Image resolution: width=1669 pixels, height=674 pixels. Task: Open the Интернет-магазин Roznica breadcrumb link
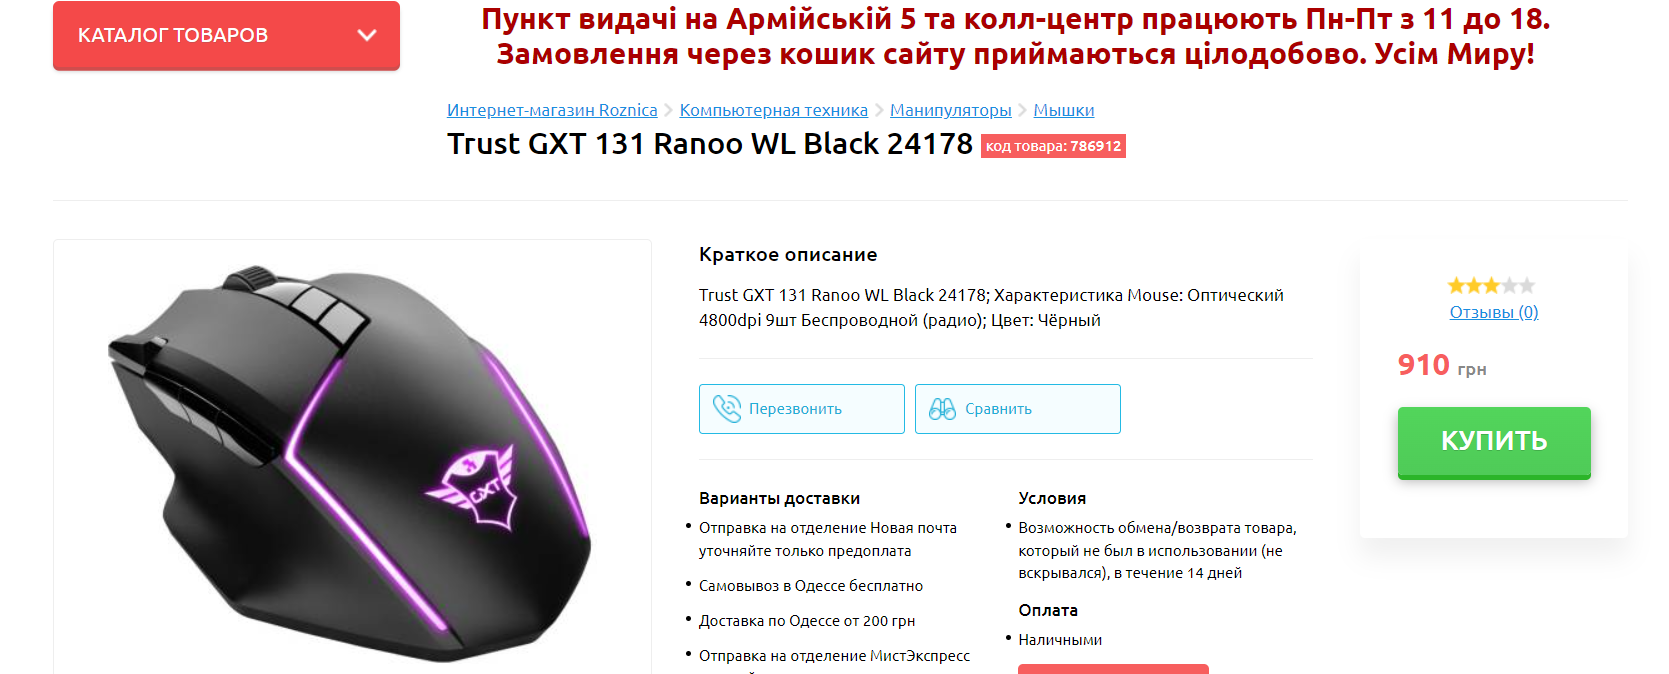[552, 110]
